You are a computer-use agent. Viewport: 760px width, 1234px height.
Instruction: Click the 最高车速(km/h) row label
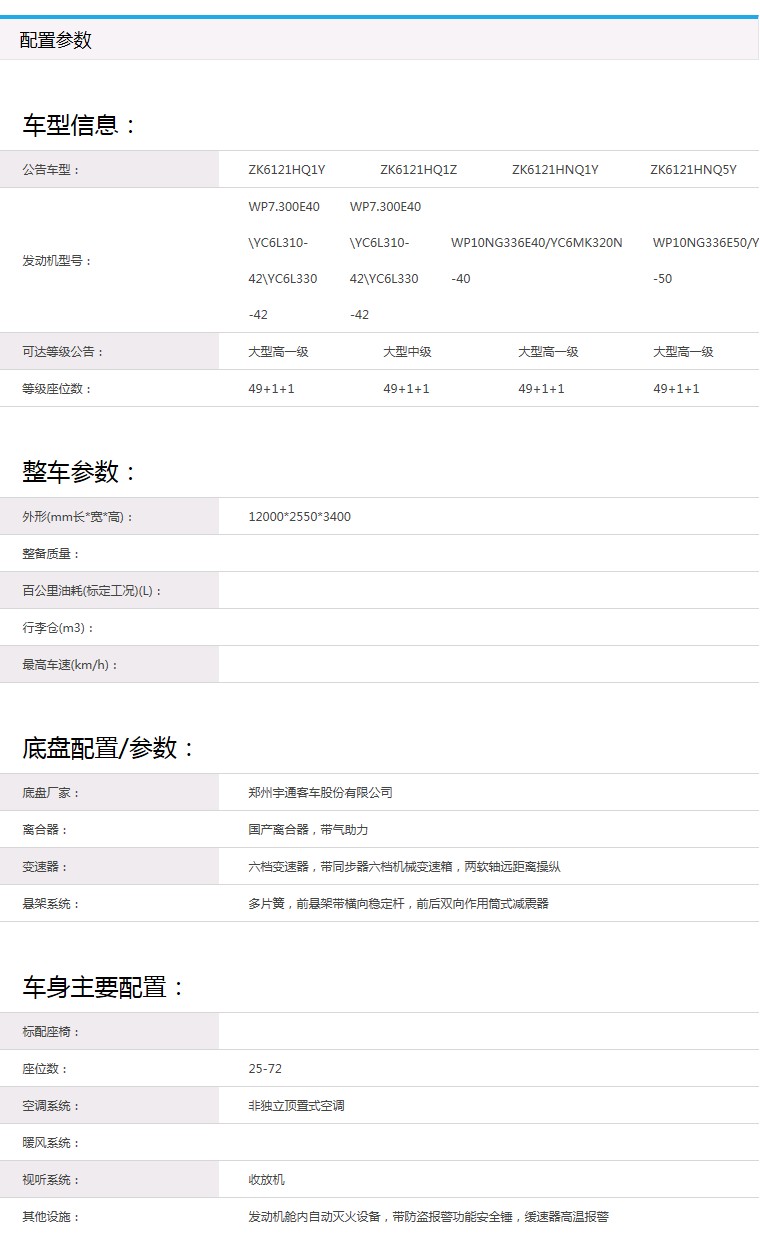[x=71, y=665]
